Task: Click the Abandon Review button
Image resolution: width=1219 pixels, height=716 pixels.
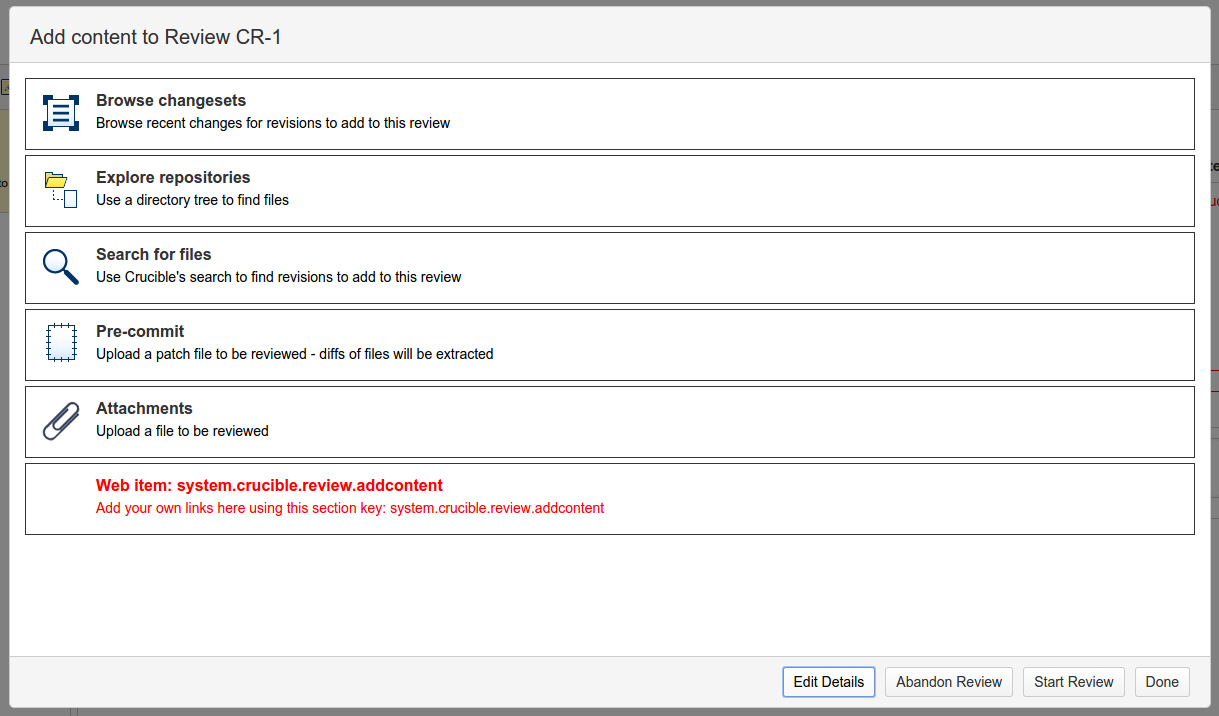Action: pos(949,682)
